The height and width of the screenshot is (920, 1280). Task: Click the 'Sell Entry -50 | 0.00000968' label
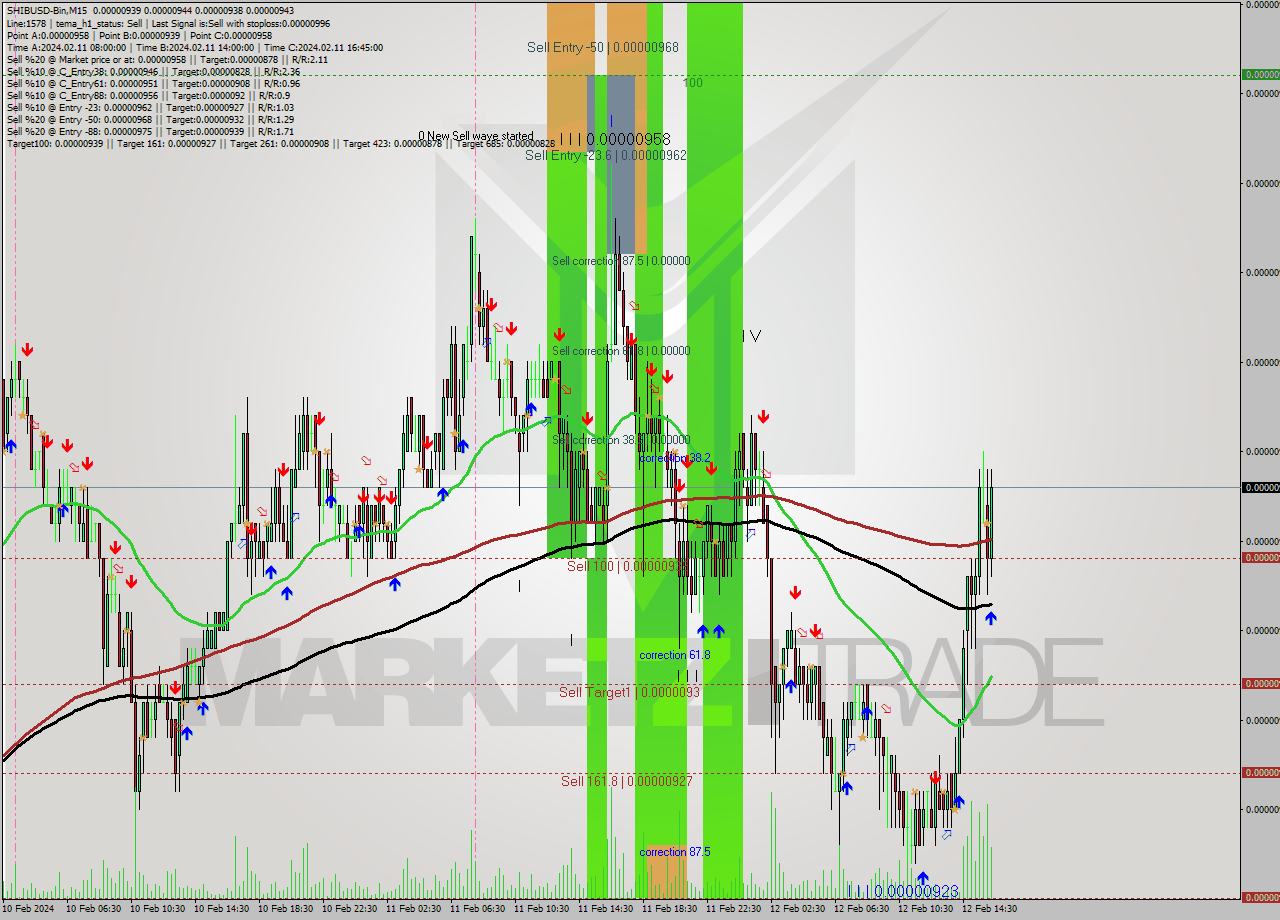[x=603, y=47]
